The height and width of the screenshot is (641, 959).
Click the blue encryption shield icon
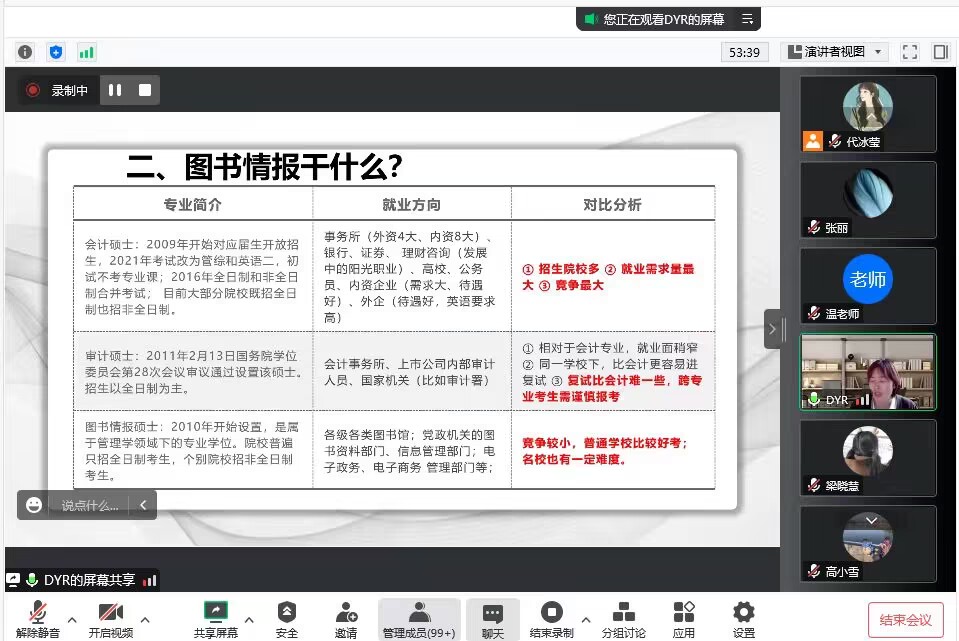(x=56, y=52)
